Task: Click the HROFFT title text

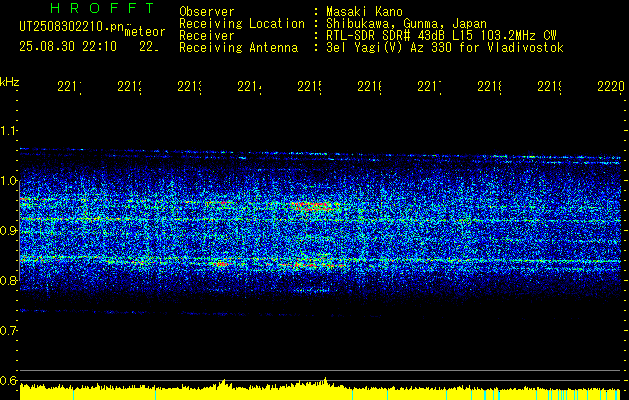Action: click(x=102, y=8)
